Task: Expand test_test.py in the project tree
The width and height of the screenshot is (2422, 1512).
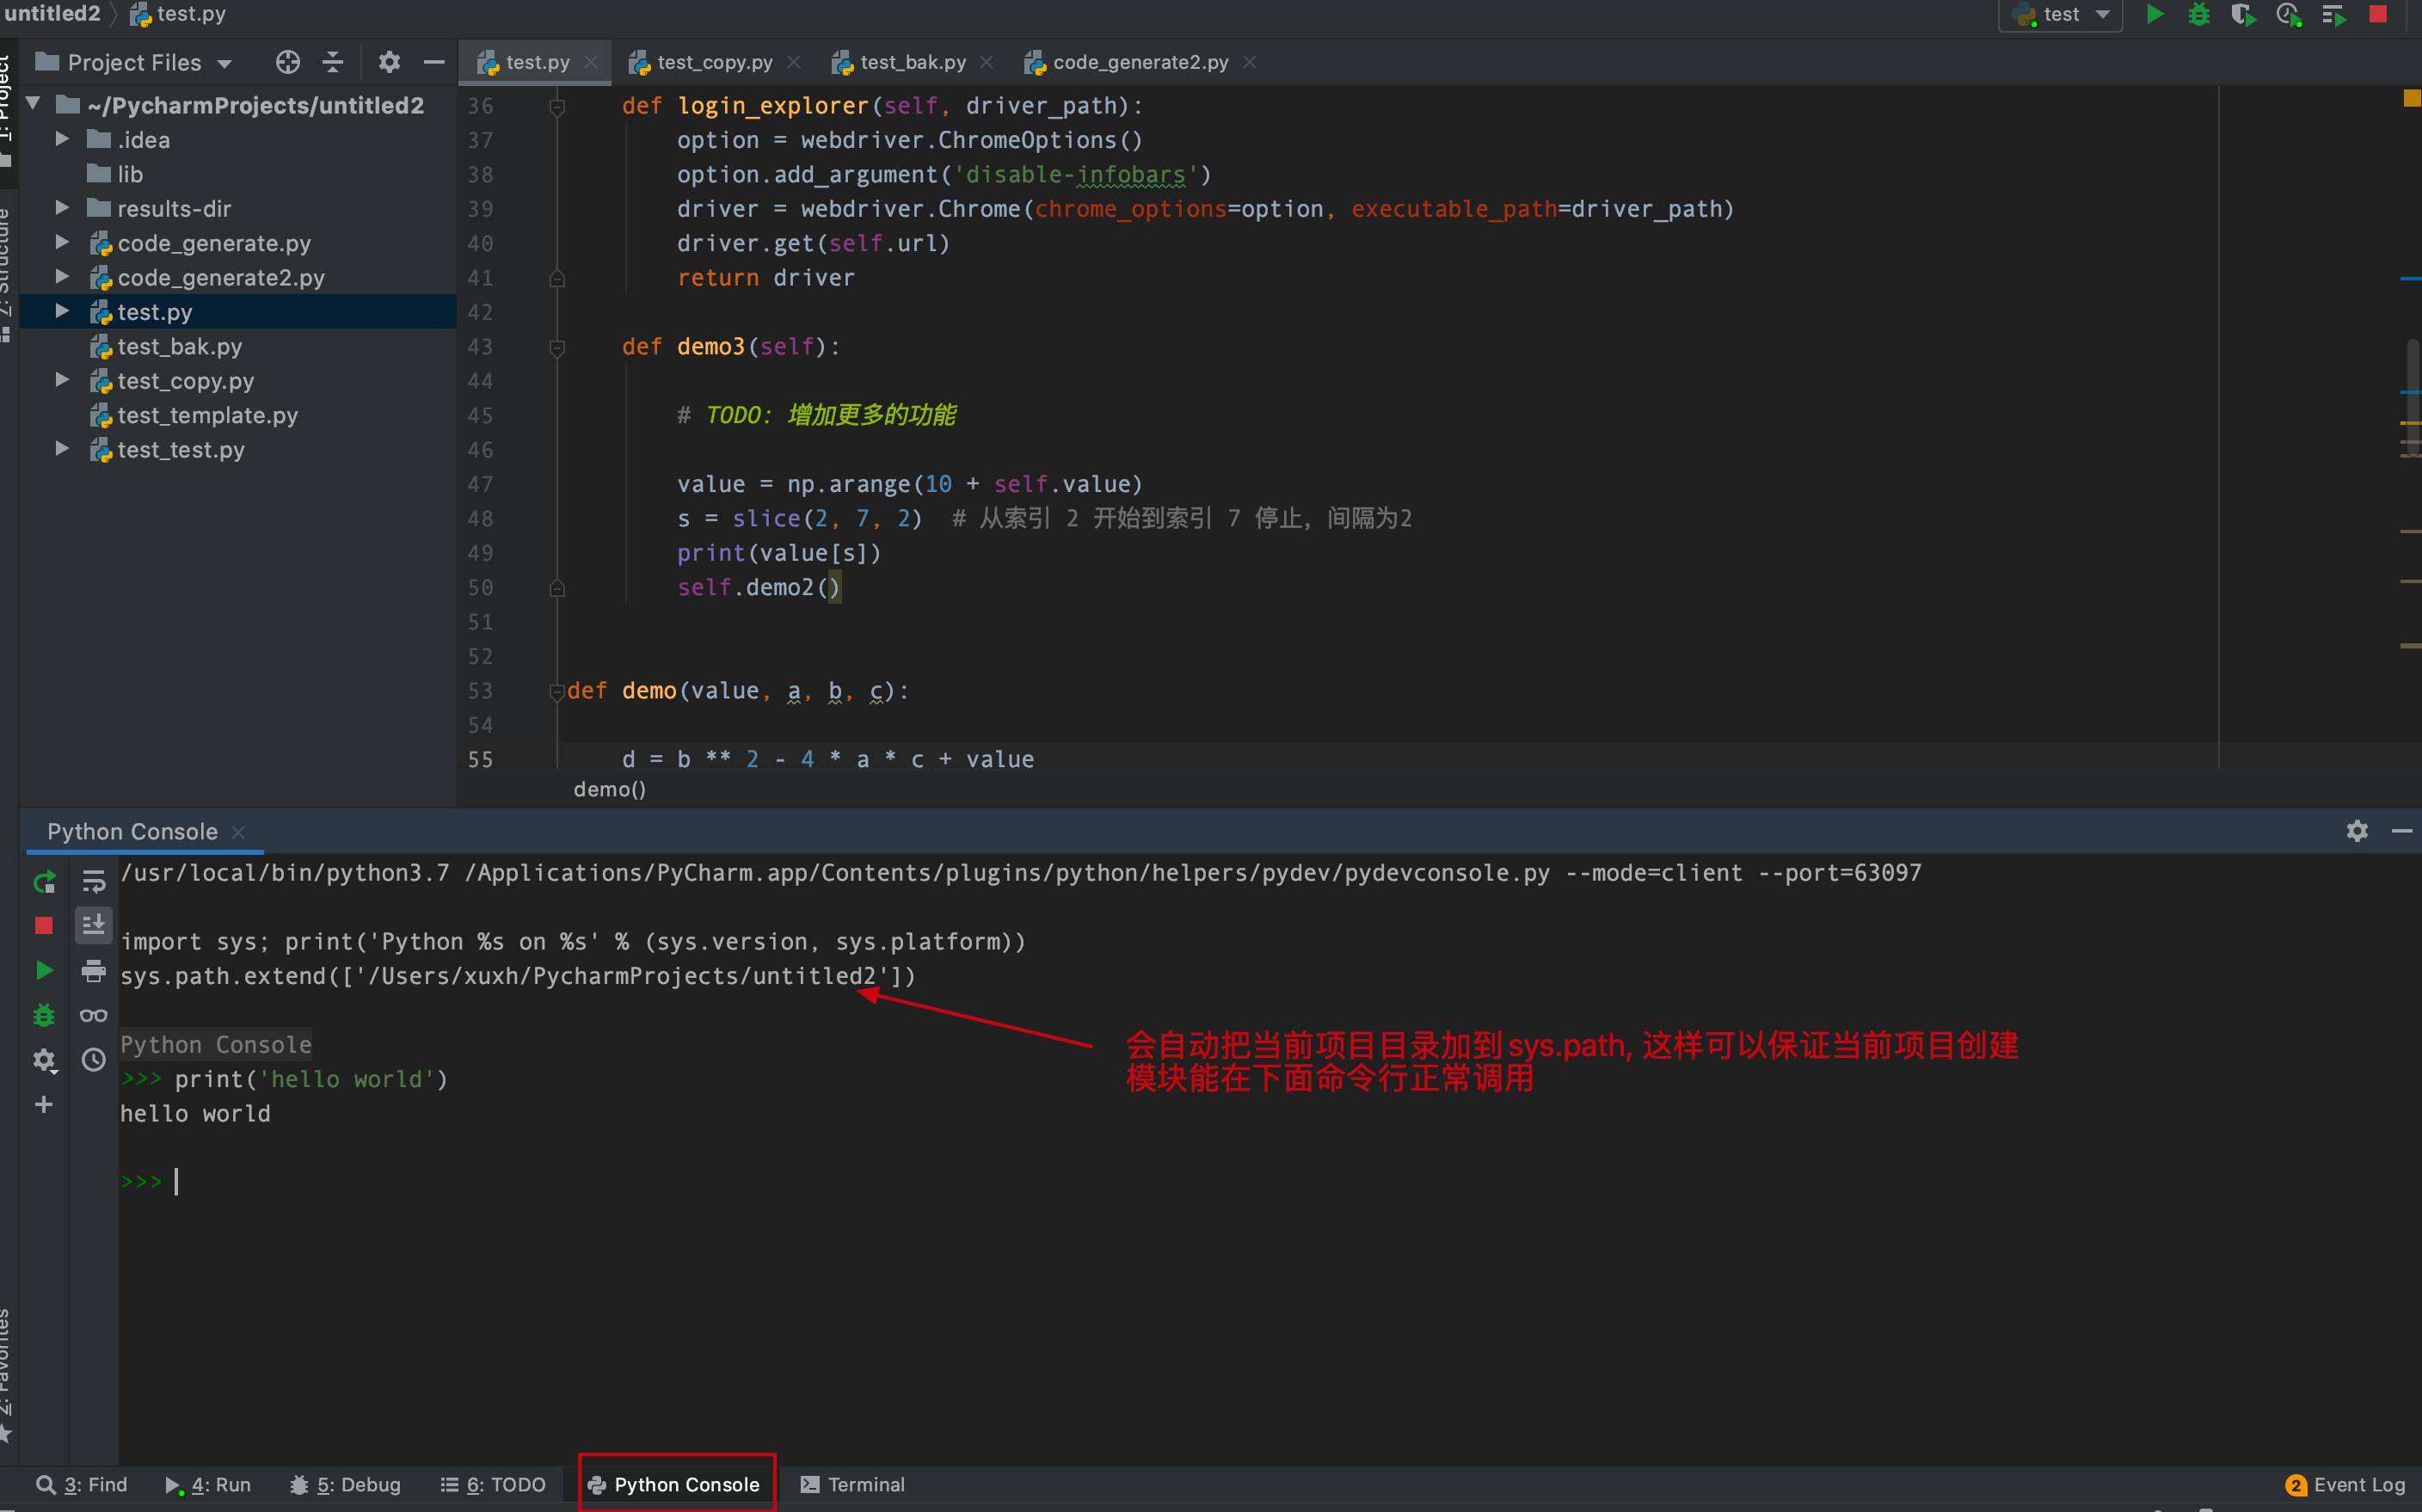Action: pyautogui.click(x=62, y=449)
